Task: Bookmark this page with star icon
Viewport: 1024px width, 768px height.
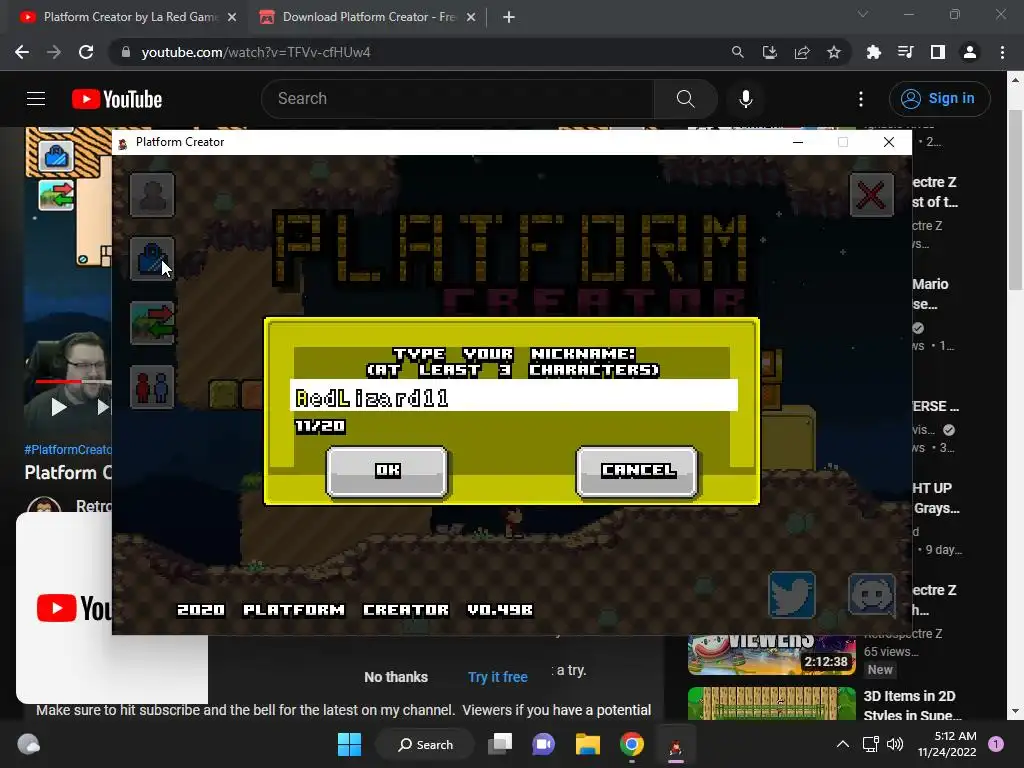Action: [x=834, y=52]
